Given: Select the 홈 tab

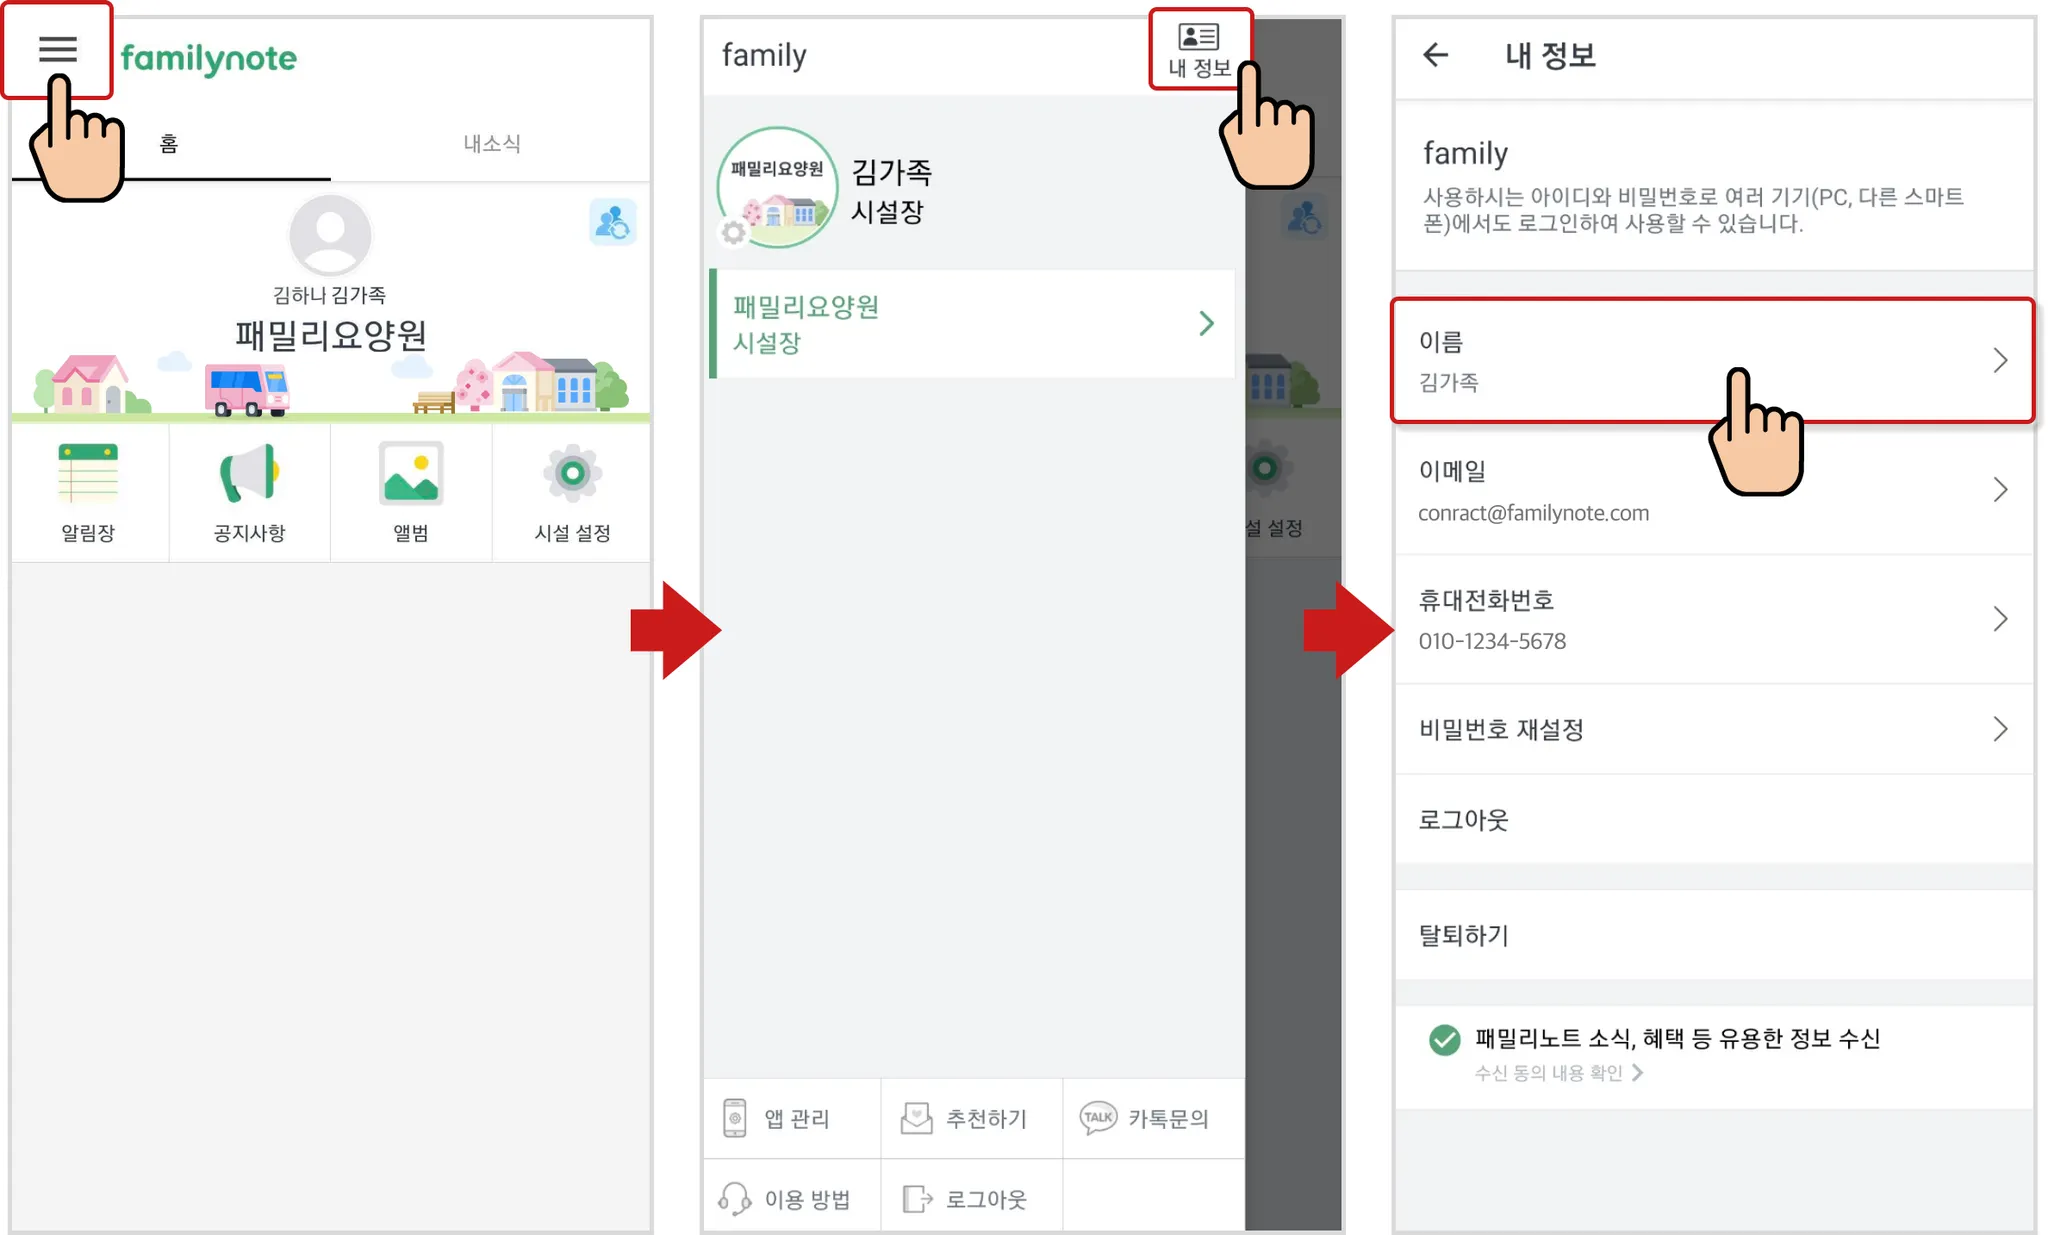Looking at the screenshot, I should pyautogui.click(x=169, y=143).
